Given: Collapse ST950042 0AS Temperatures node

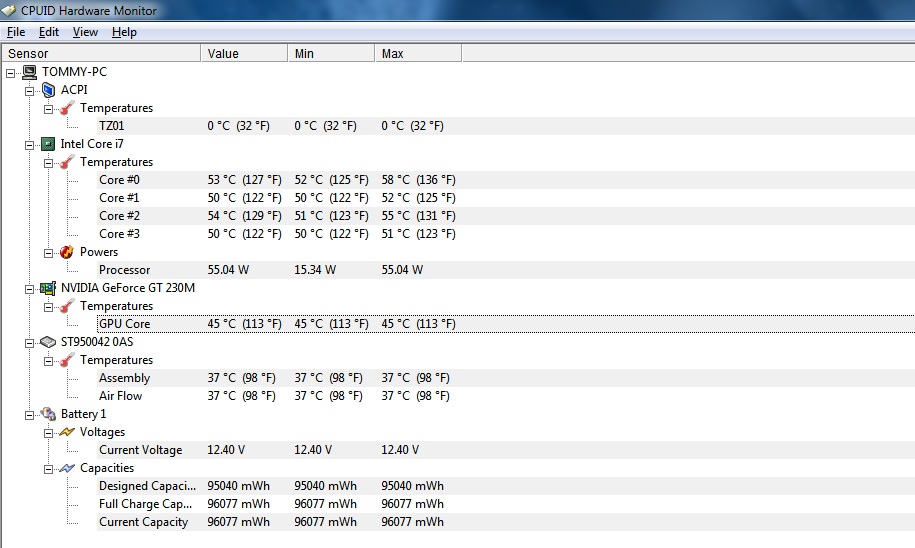Looking at the screenshot, I should point(48,361).
